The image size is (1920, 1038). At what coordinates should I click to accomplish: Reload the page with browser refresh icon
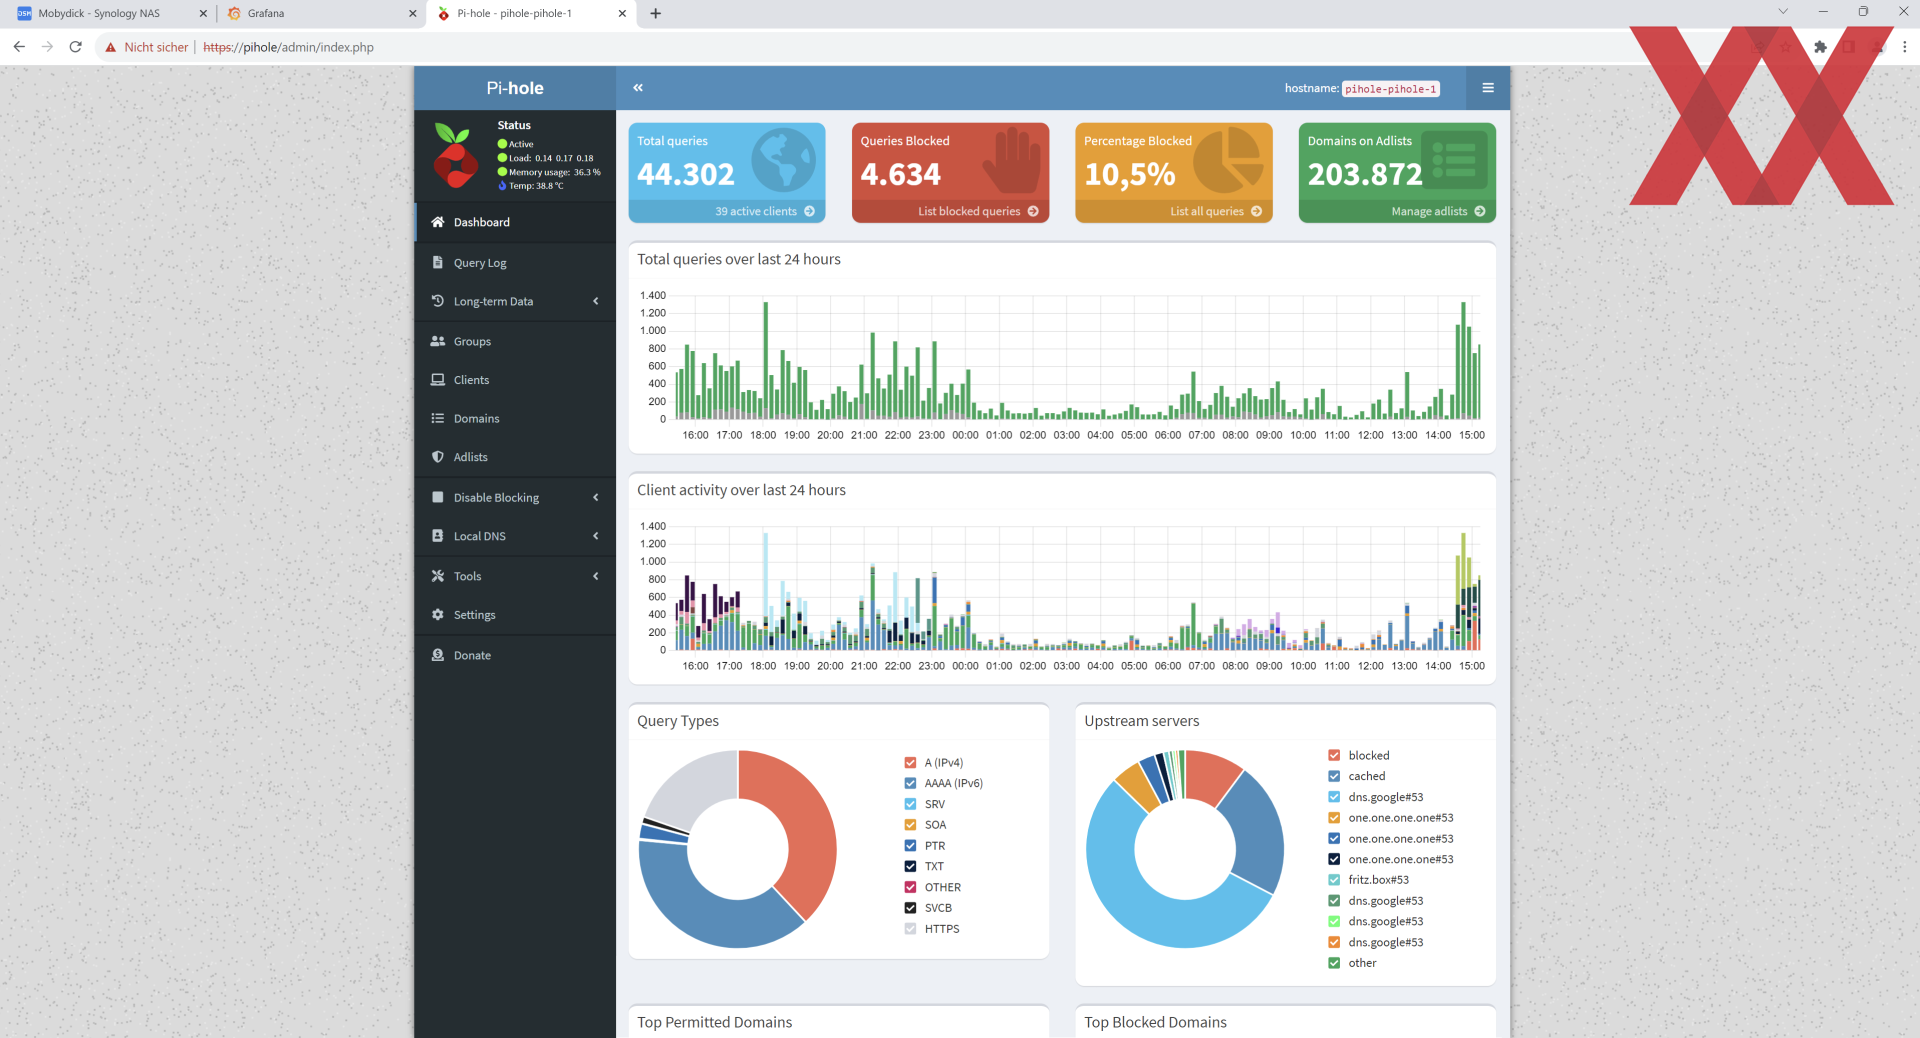pos(75,47)
